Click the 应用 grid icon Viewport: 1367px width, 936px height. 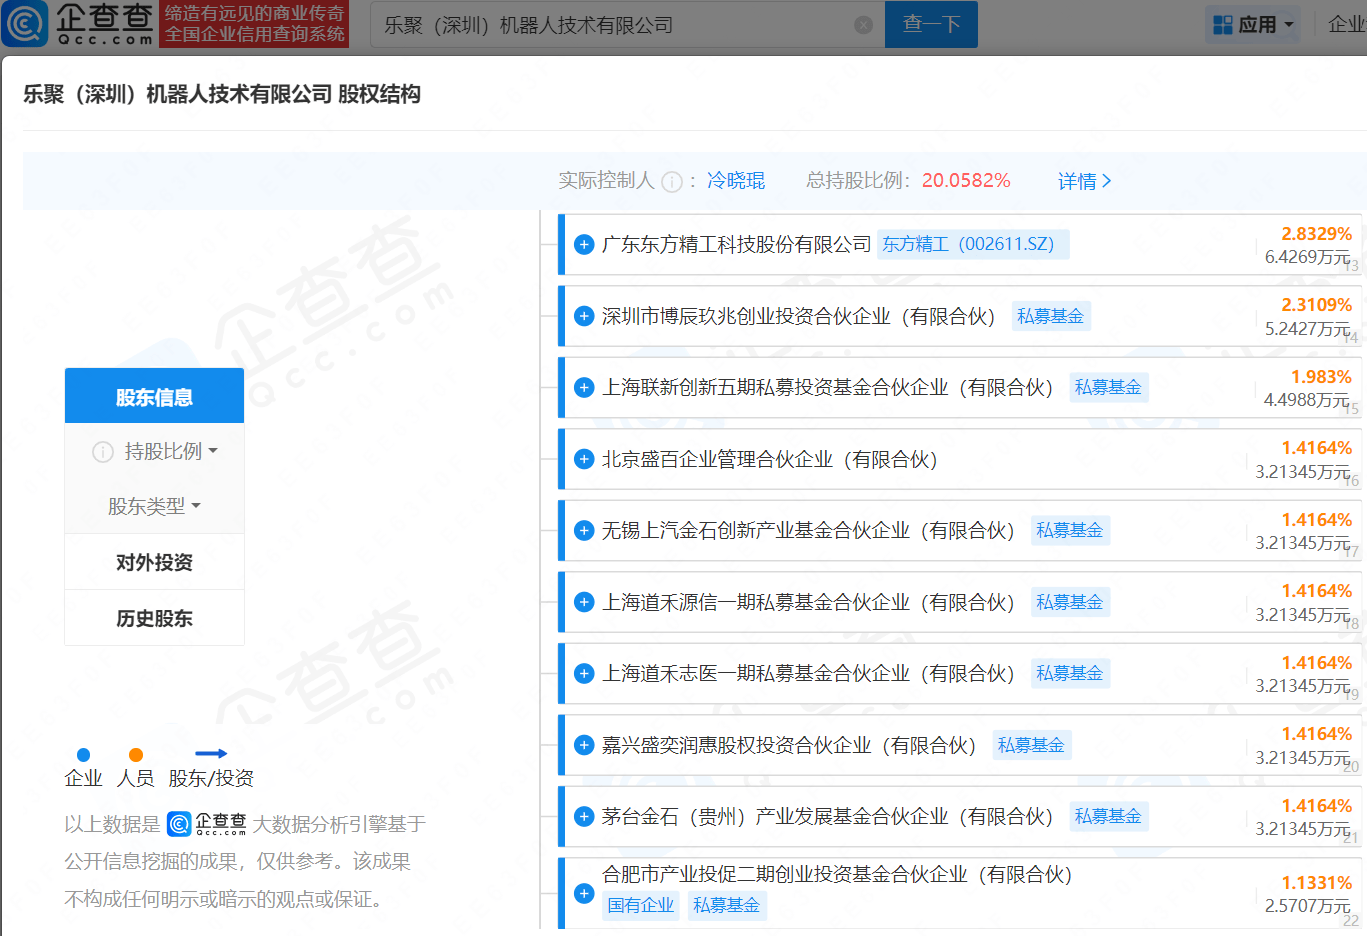click(1222, 25)
